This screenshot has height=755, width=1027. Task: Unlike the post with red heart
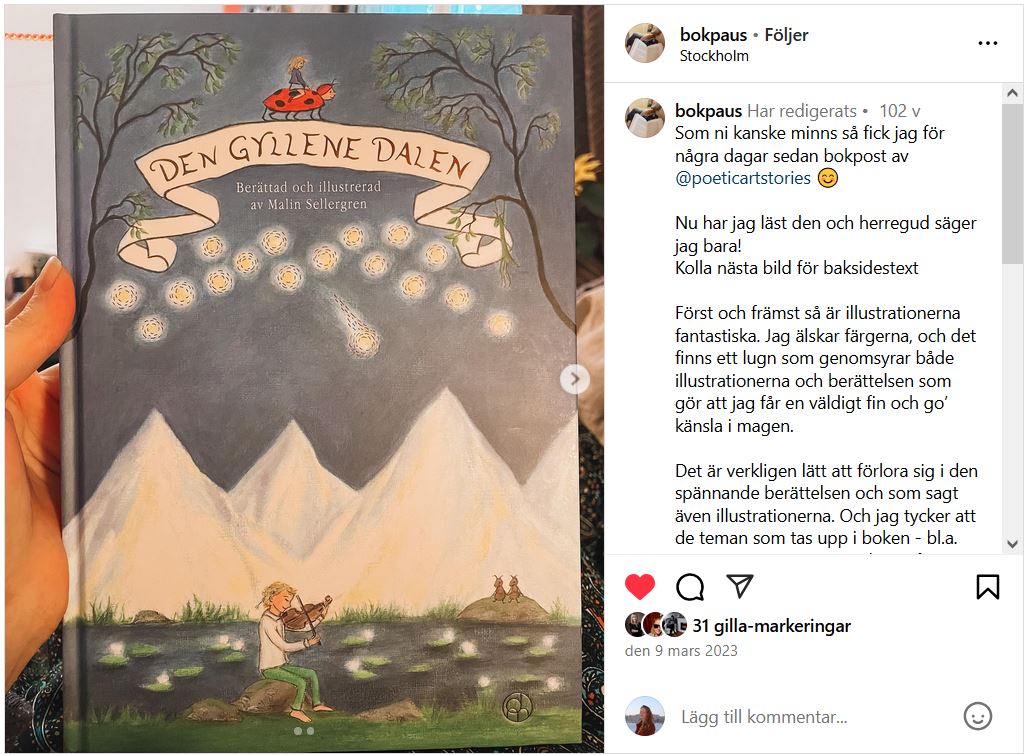(640, 586)
